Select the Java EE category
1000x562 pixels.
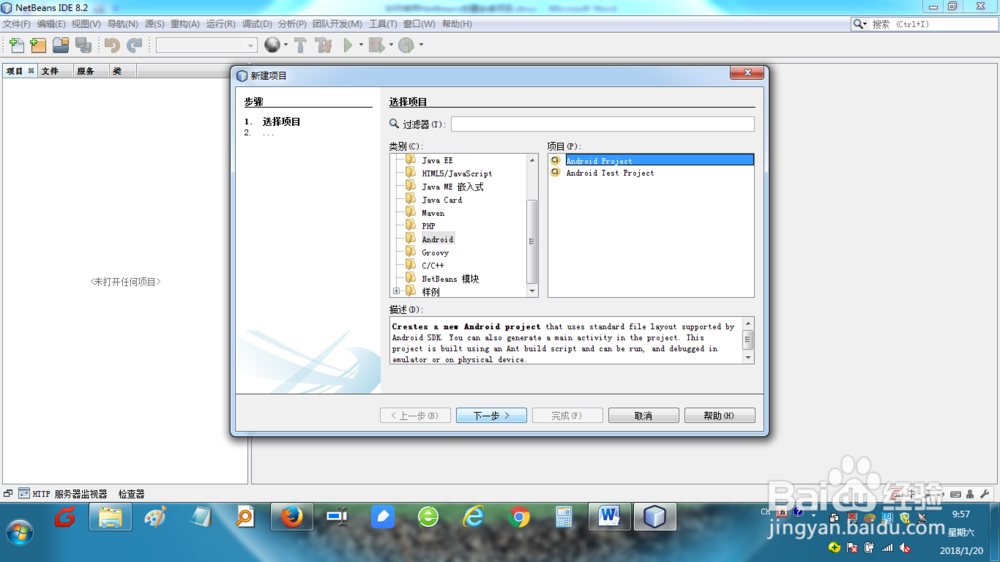point(437,160)
